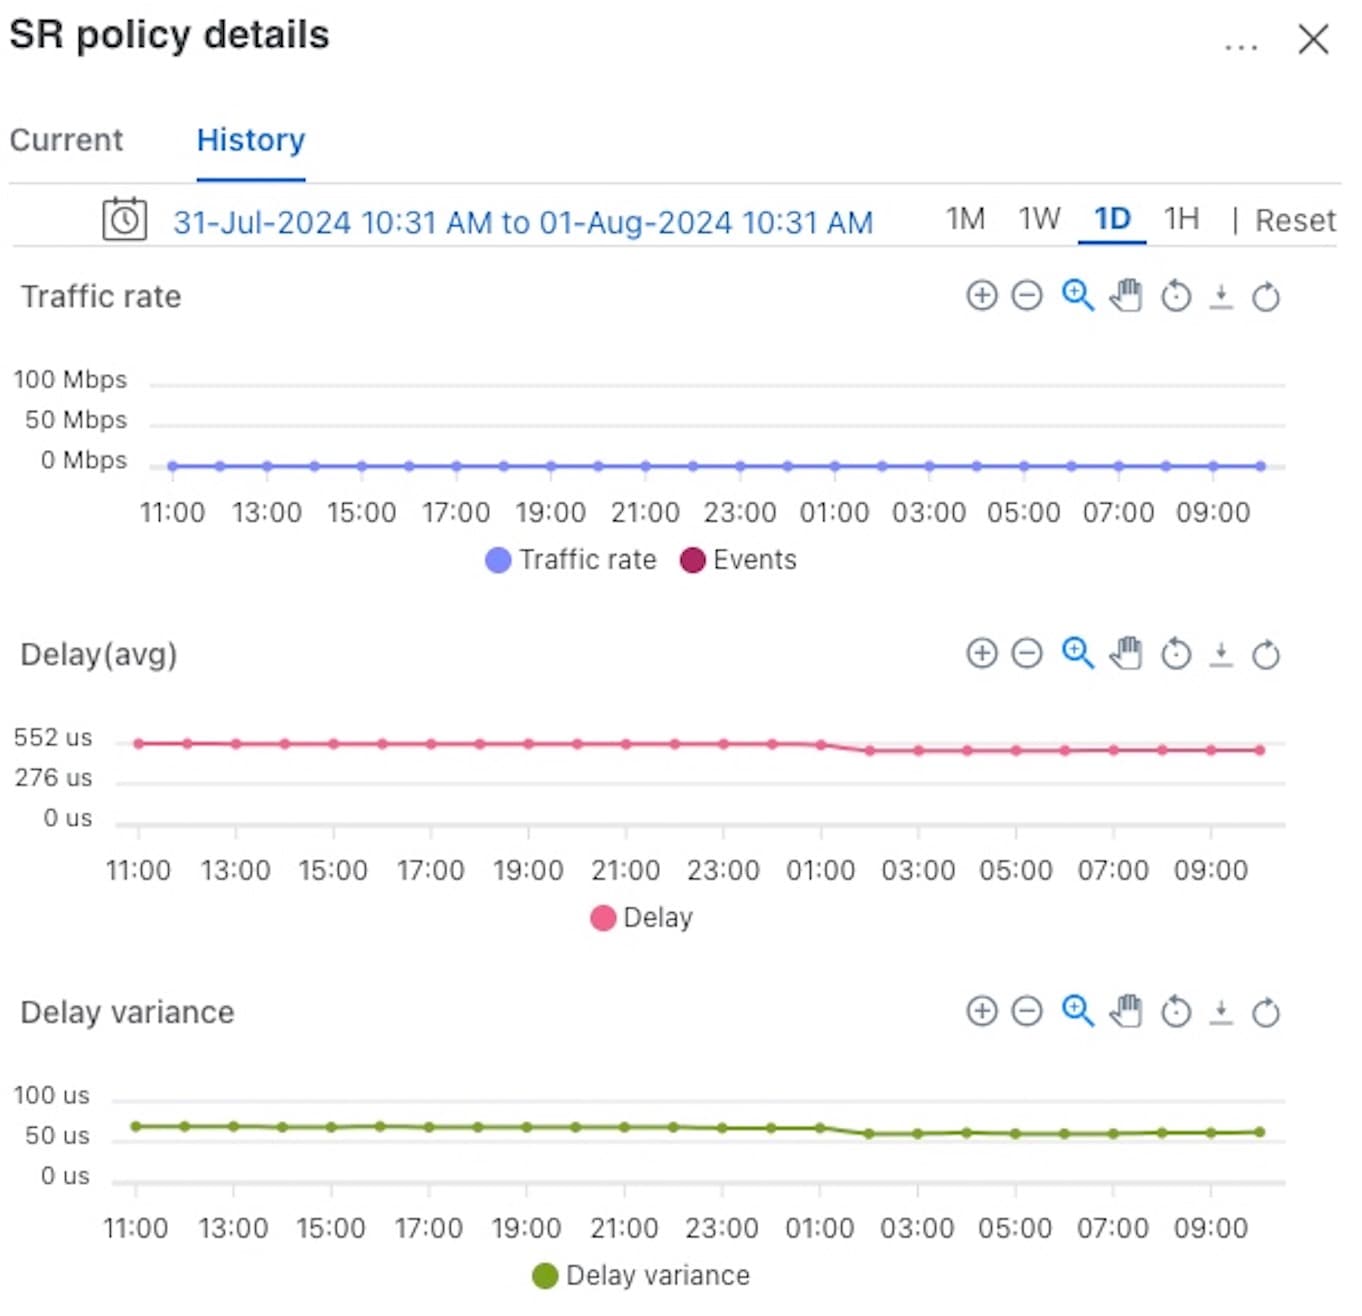Reset zoom on Delay variance chart

[1176, 1012]
